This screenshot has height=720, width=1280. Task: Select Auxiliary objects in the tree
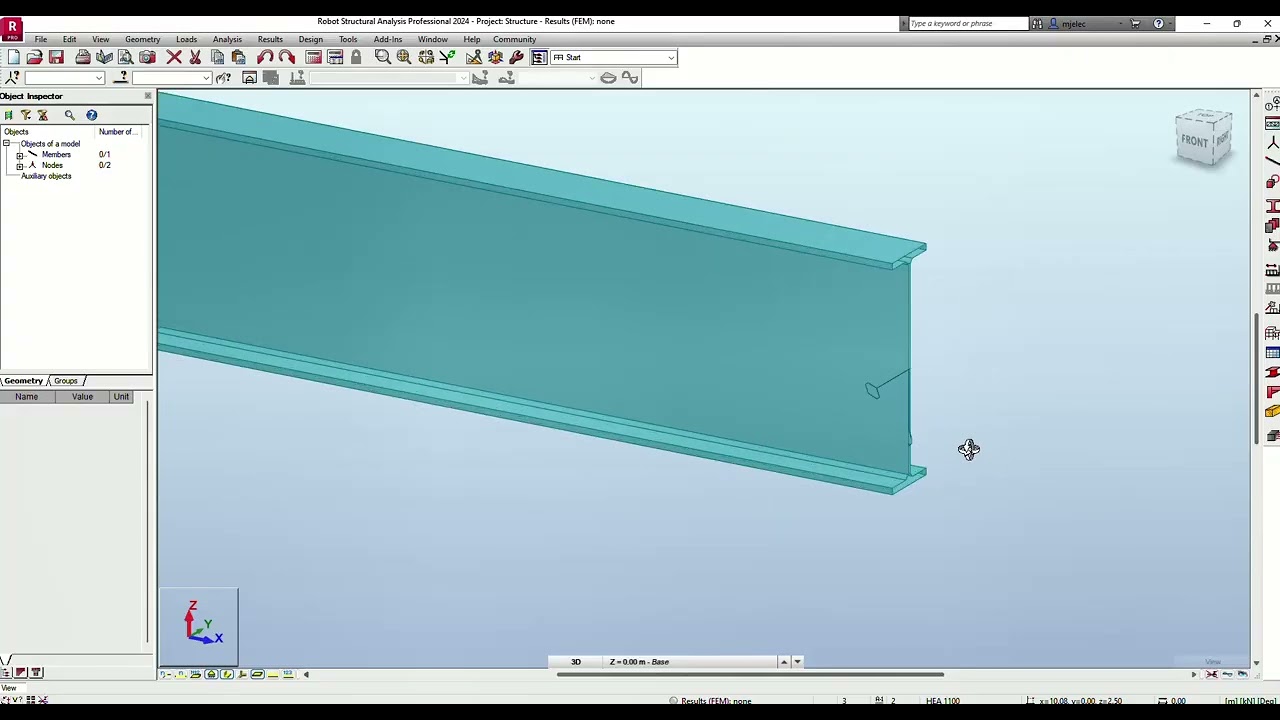(46, 176)
